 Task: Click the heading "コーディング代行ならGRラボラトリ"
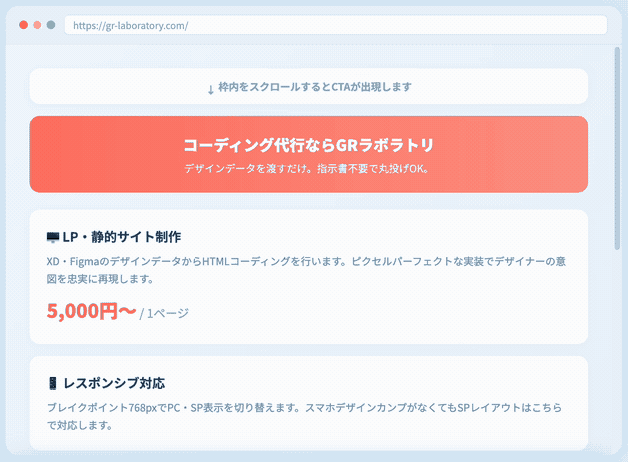click(309, 145)
